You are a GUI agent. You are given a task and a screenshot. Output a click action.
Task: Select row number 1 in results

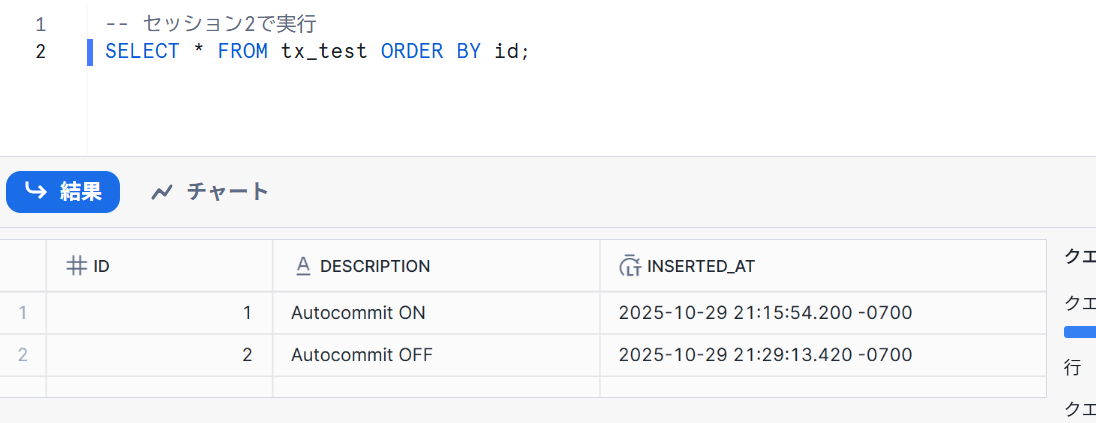click(22, 313)
